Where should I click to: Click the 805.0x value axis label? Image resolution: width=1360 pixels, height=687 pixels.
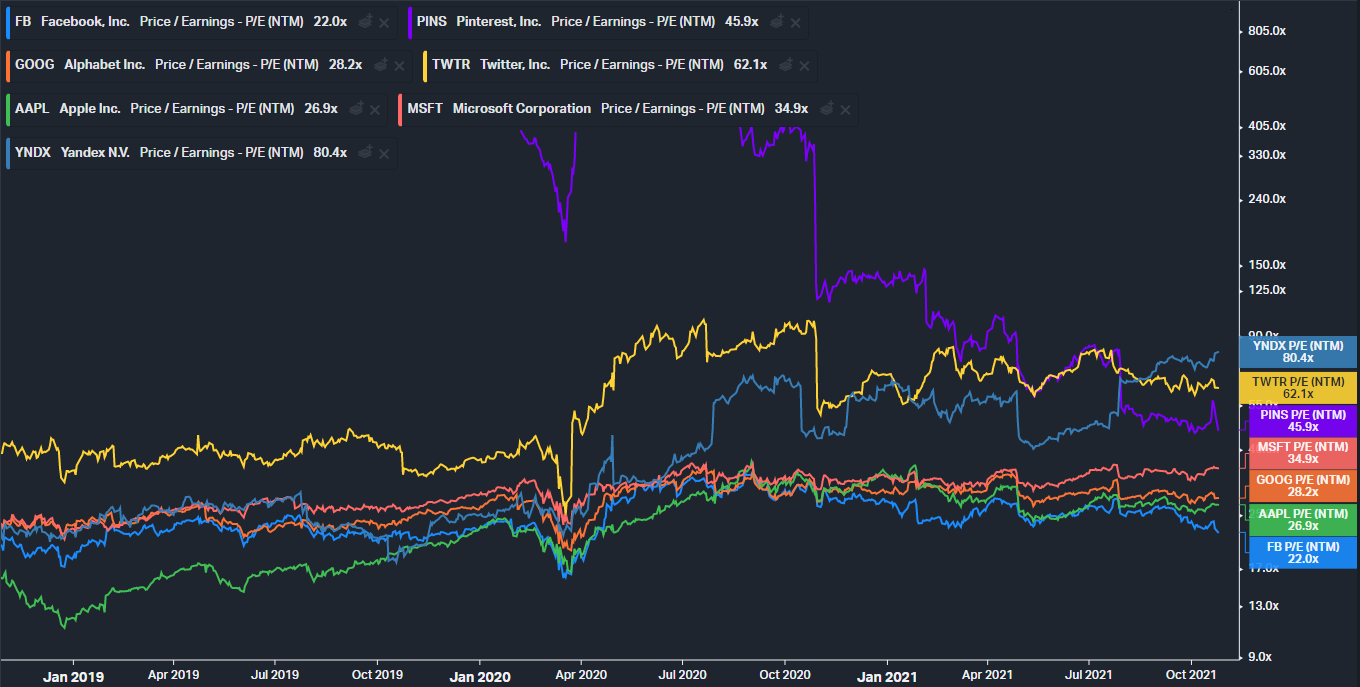click(1267, 31)
